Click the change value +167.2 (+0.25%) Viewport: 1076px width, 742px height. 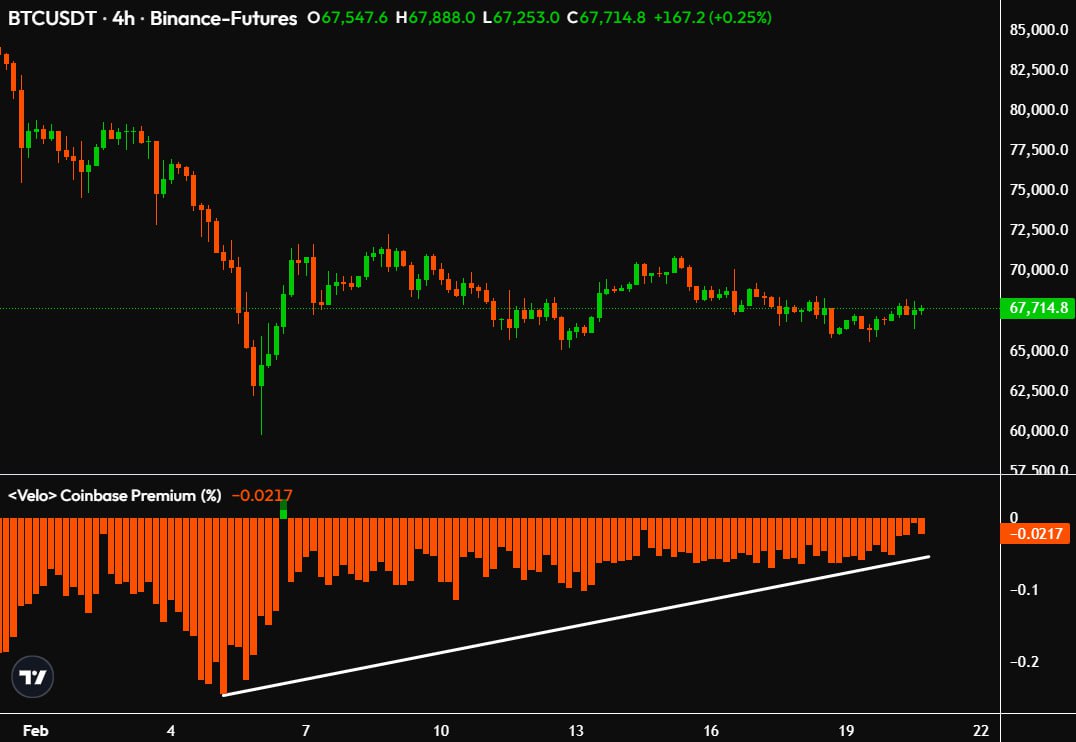coord(712,18)
